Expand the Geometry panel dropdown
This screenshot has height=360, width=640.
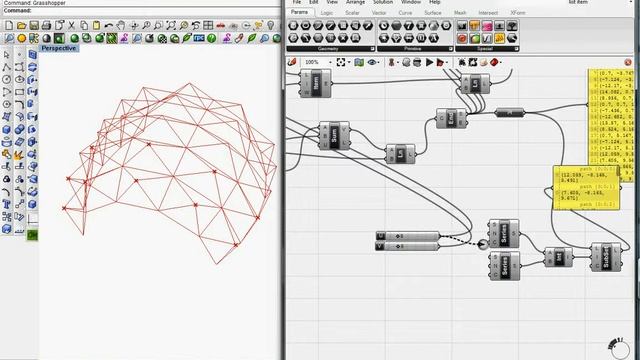[x=372, y=49]
